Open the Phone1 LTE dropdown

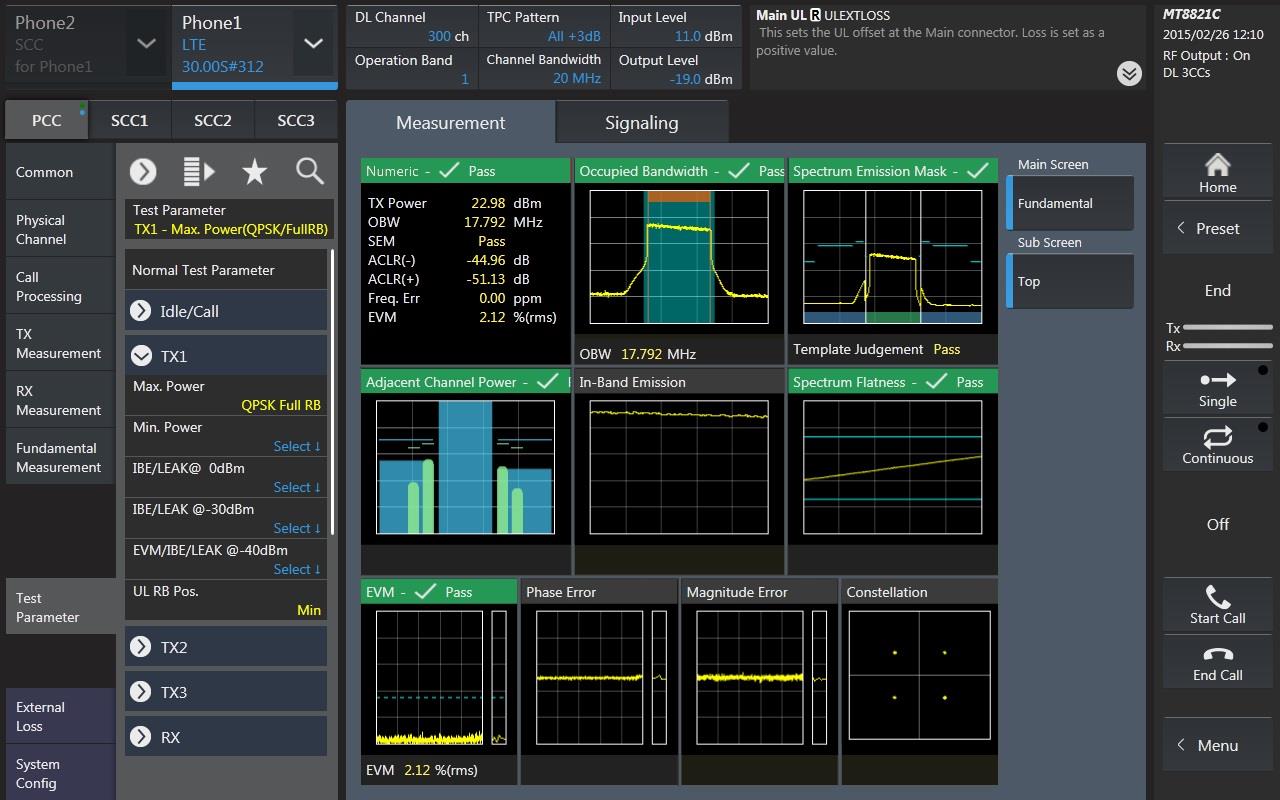point(313,43)
